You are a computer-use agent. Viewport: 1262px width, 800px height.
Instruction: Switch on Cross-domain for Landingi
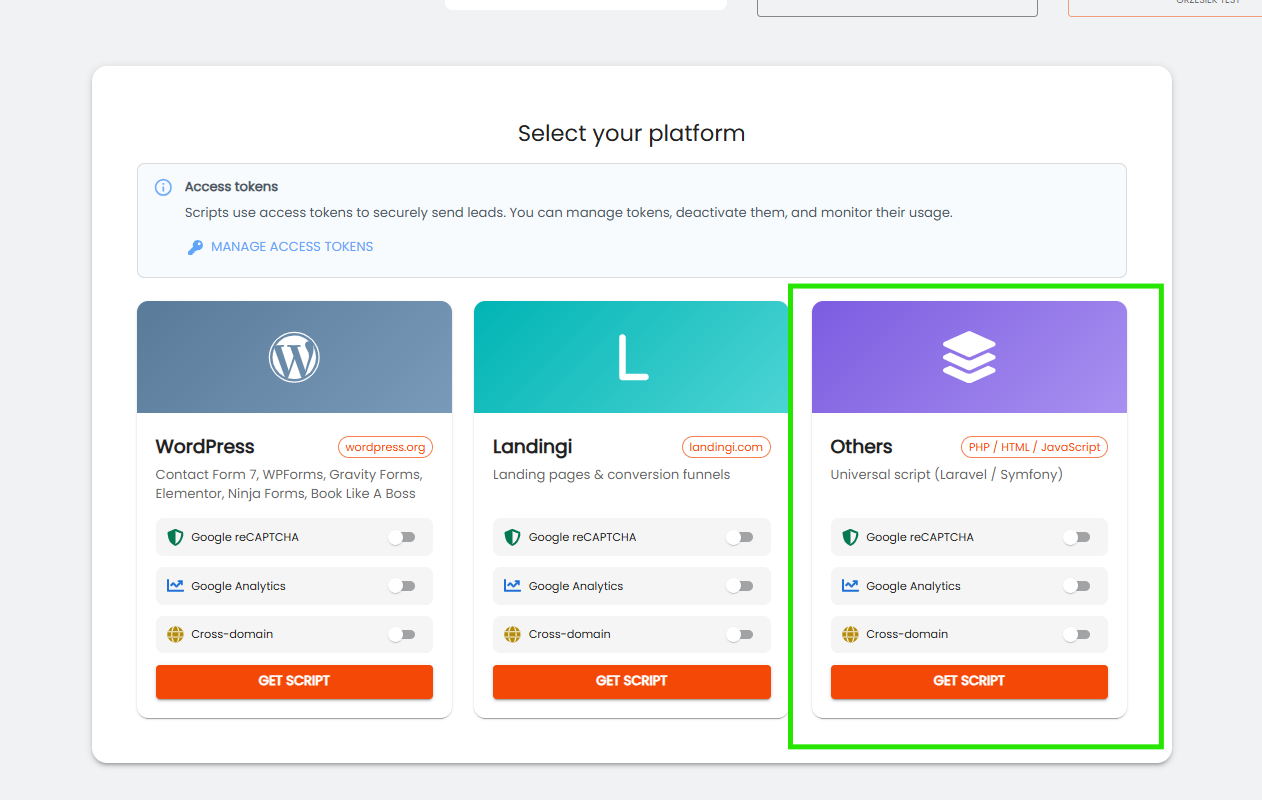(739, 634)
